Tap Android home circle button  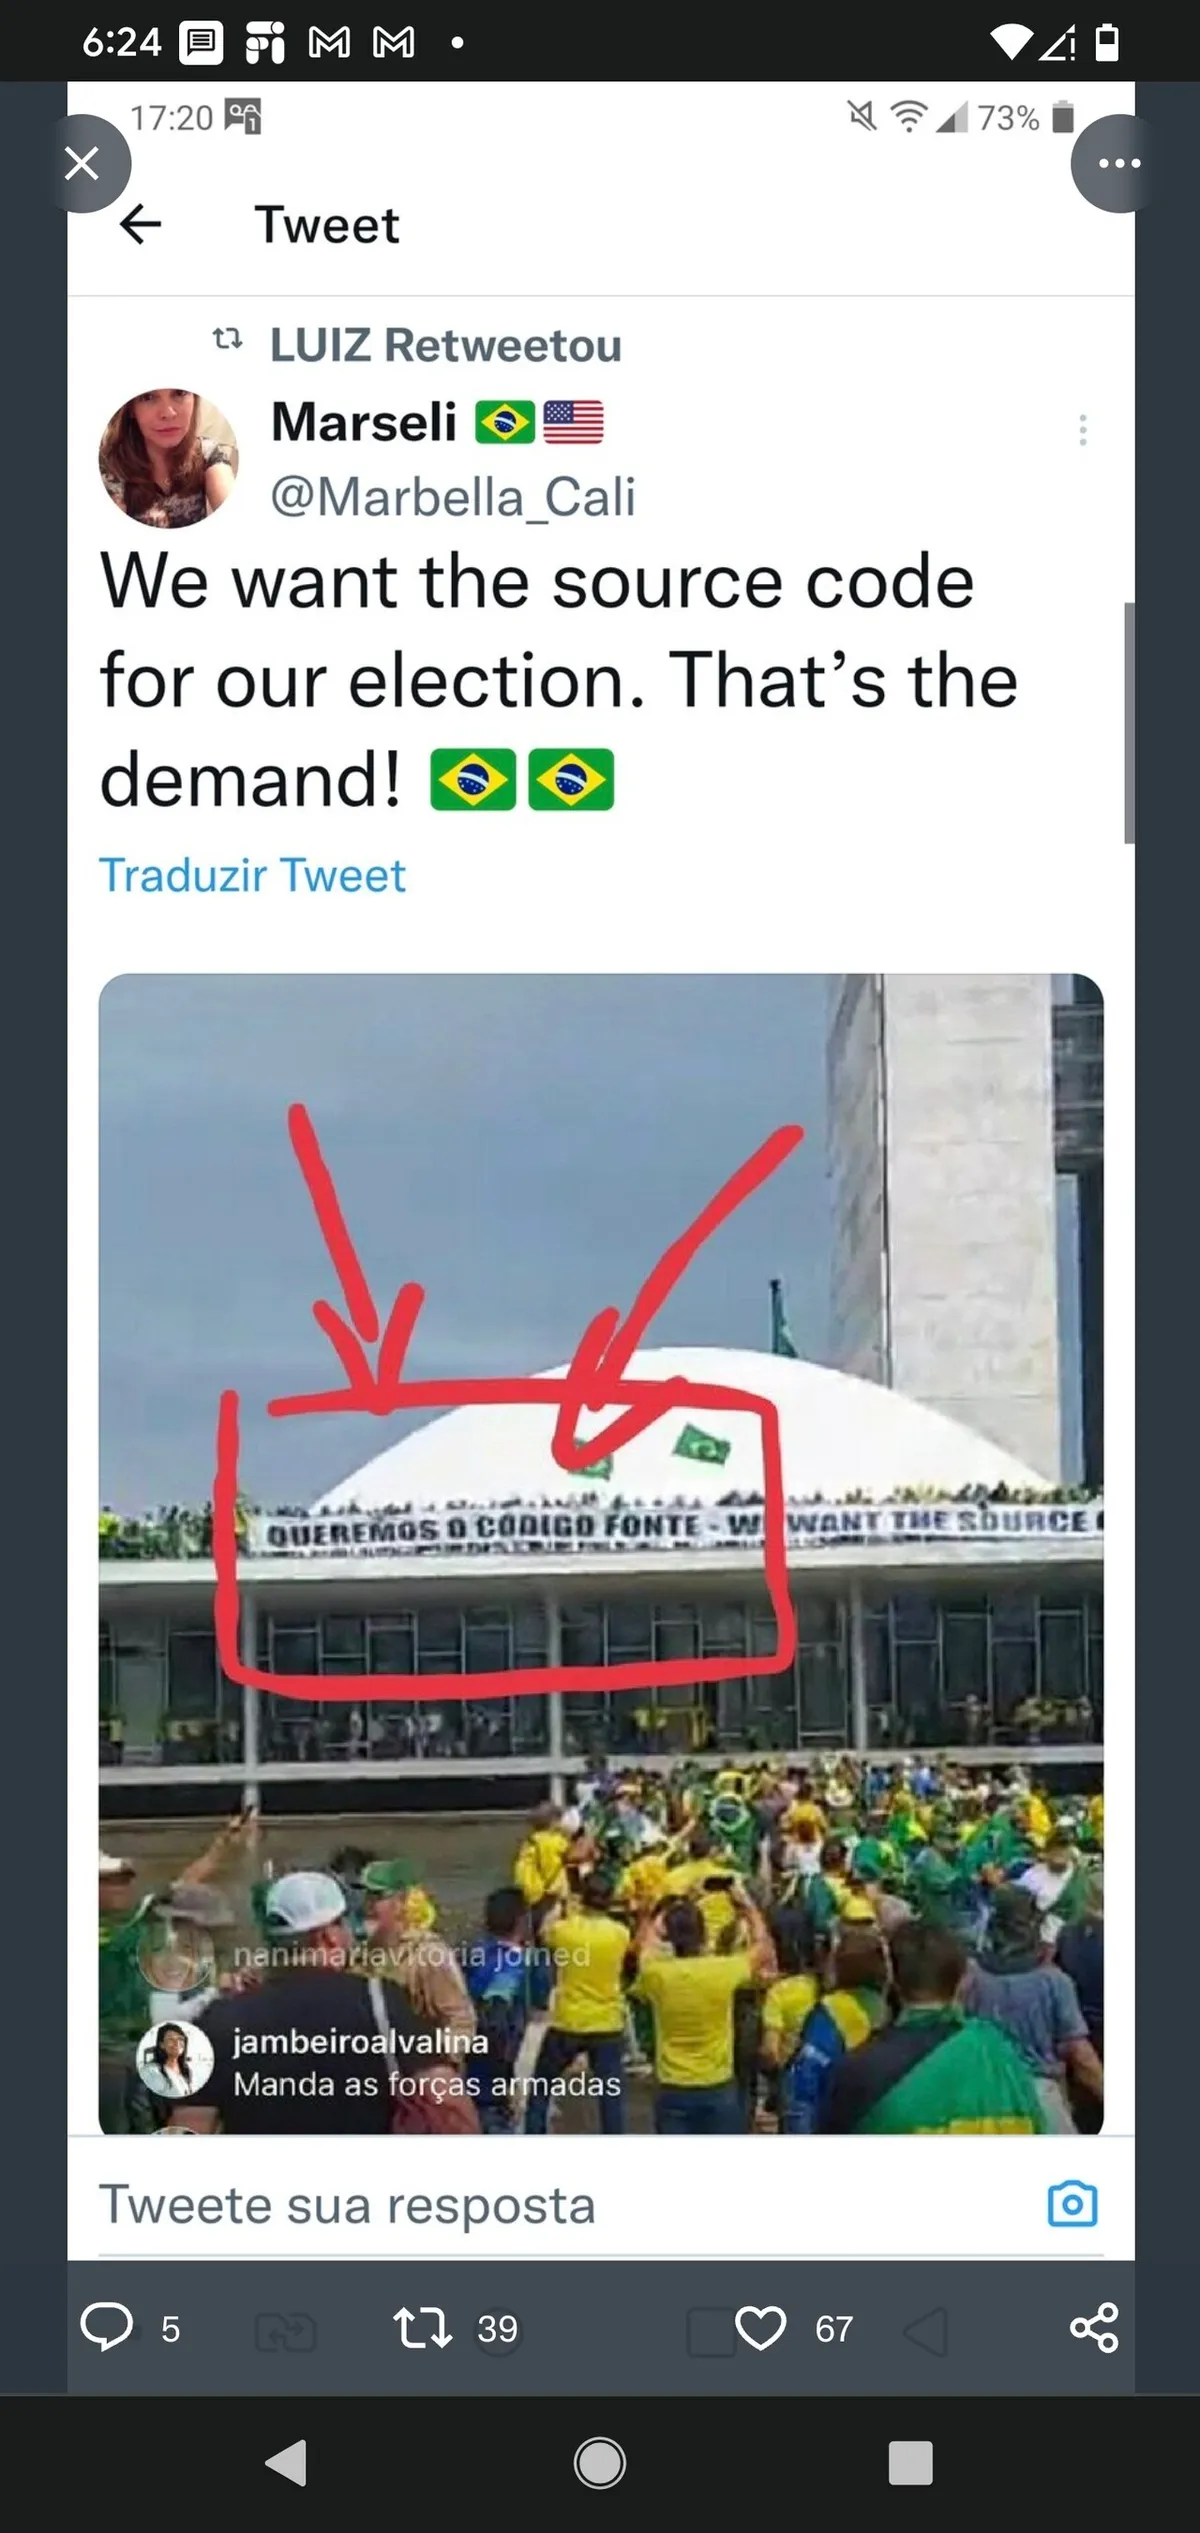tap(600, 2462)
